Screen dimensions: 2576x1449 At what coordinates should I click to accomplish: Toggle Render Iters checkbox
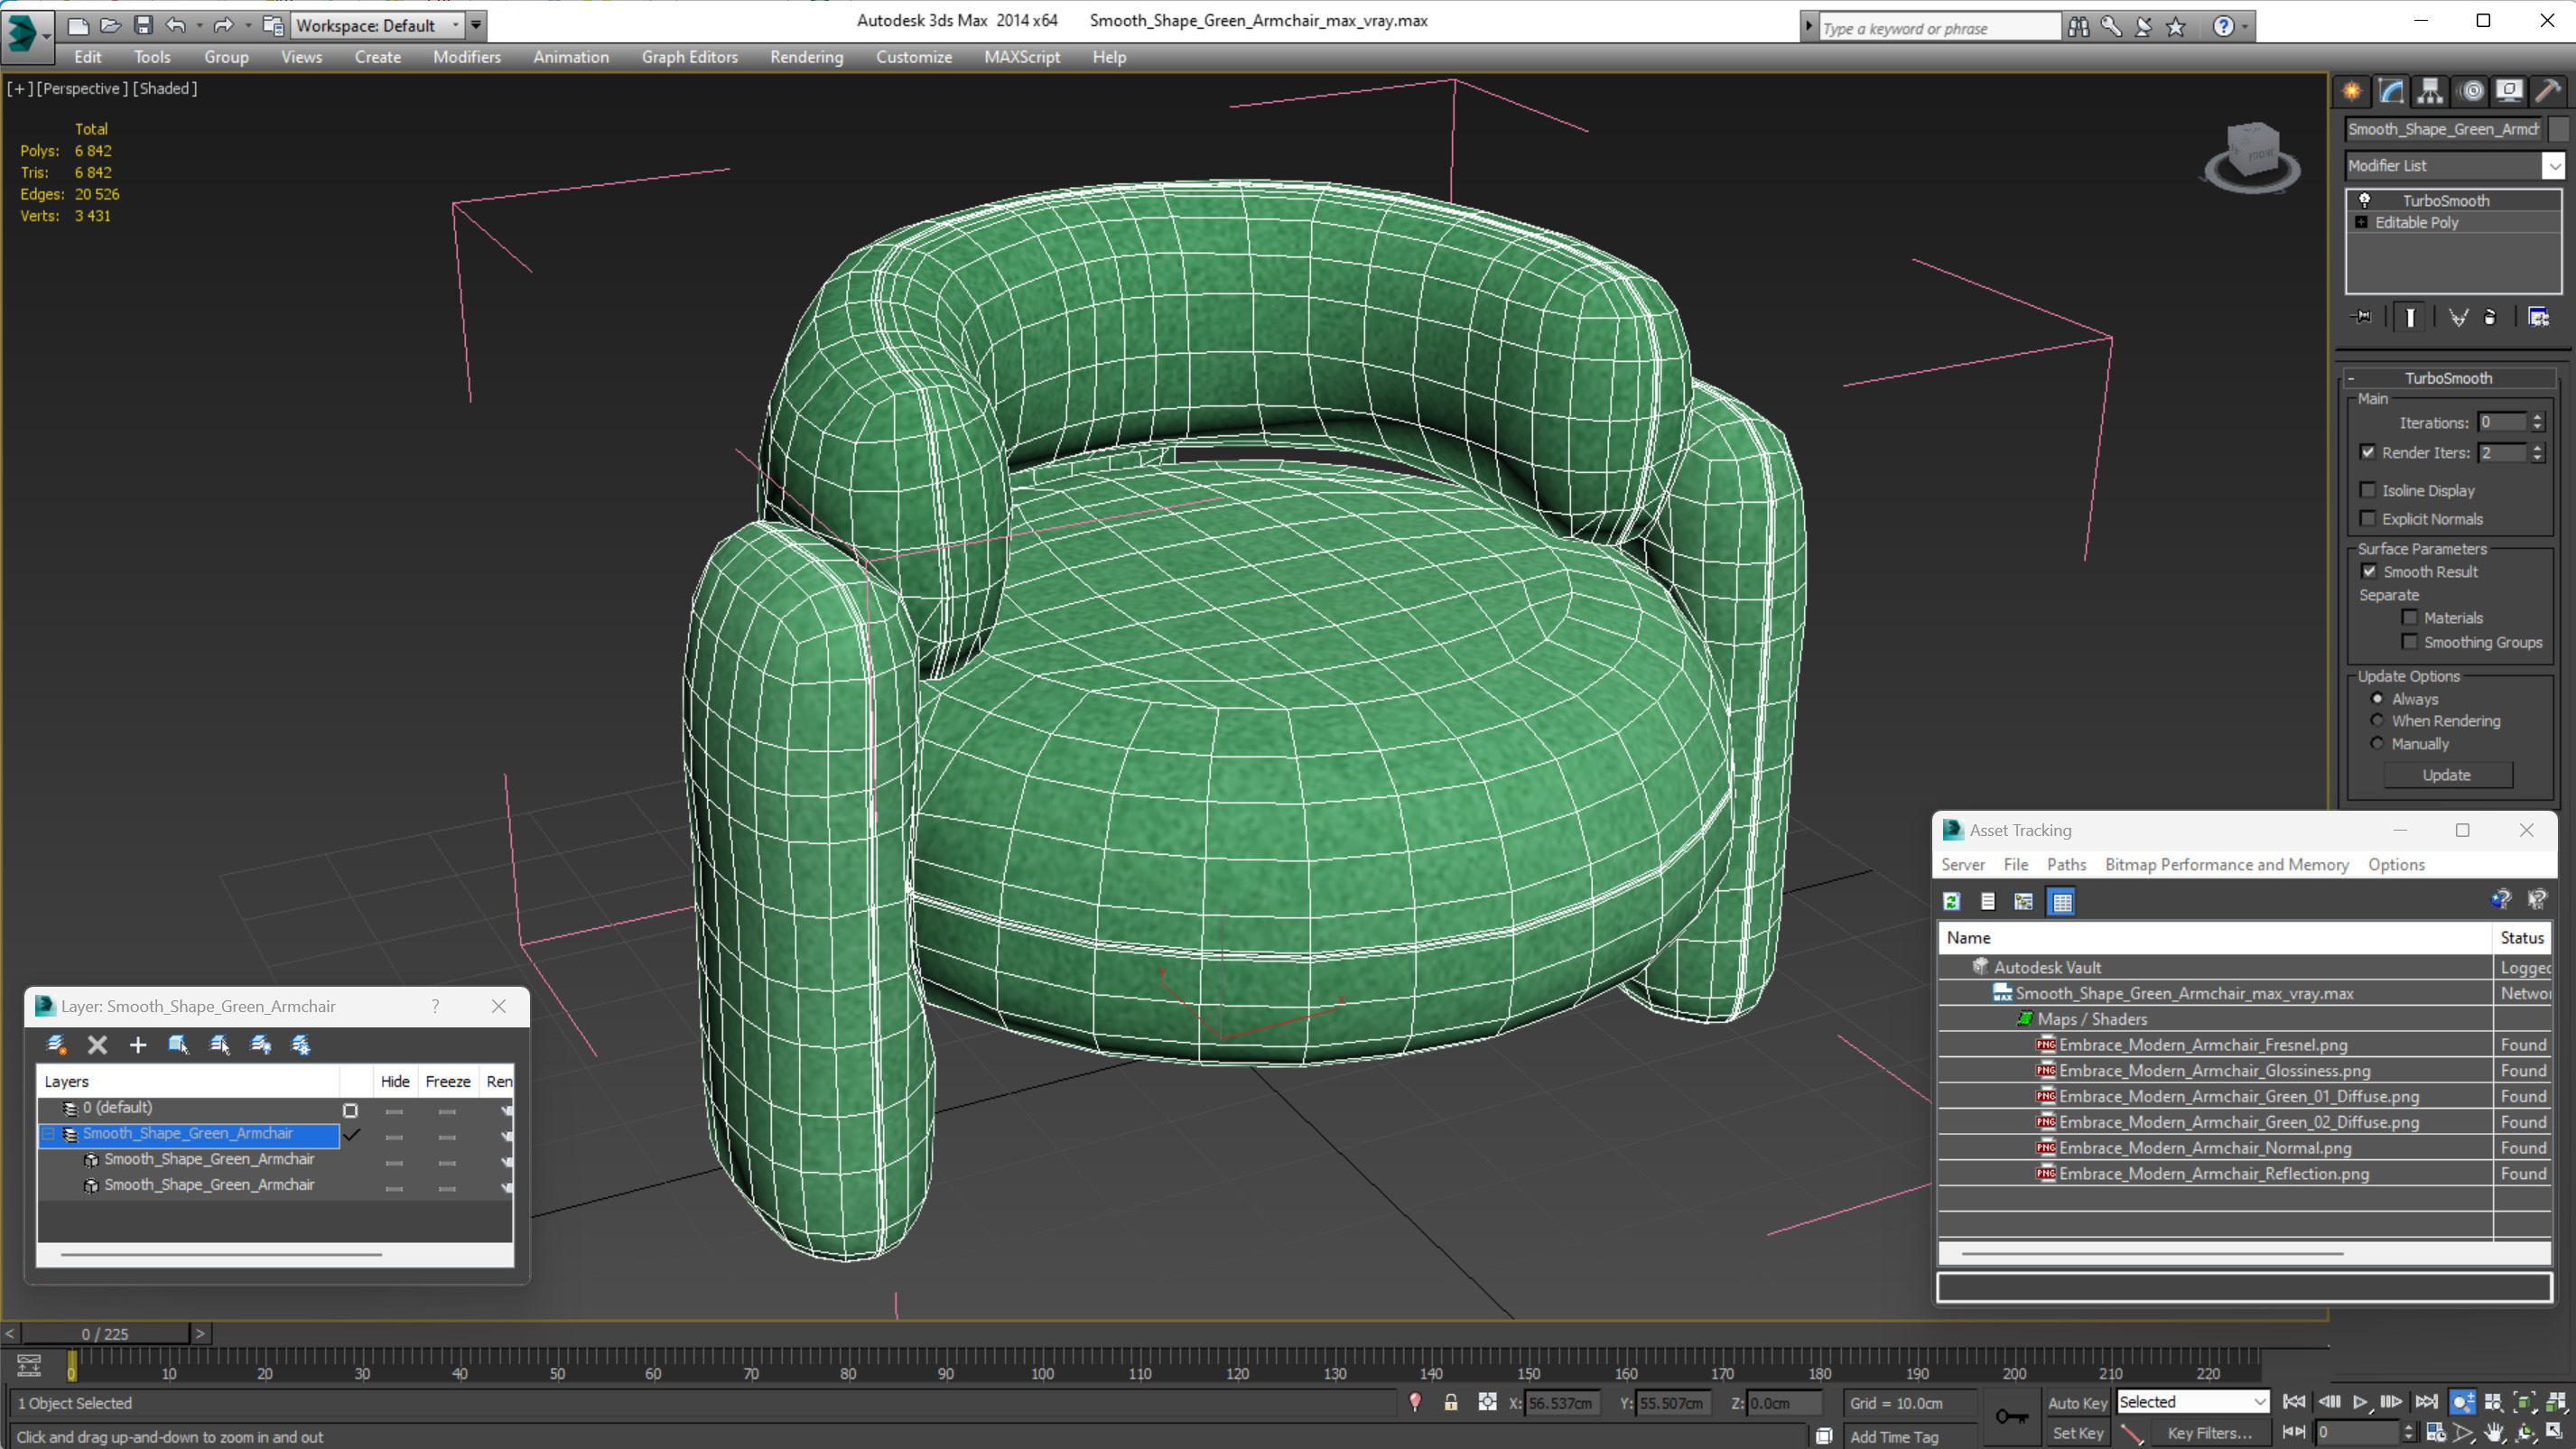[x=2367, y=452]
